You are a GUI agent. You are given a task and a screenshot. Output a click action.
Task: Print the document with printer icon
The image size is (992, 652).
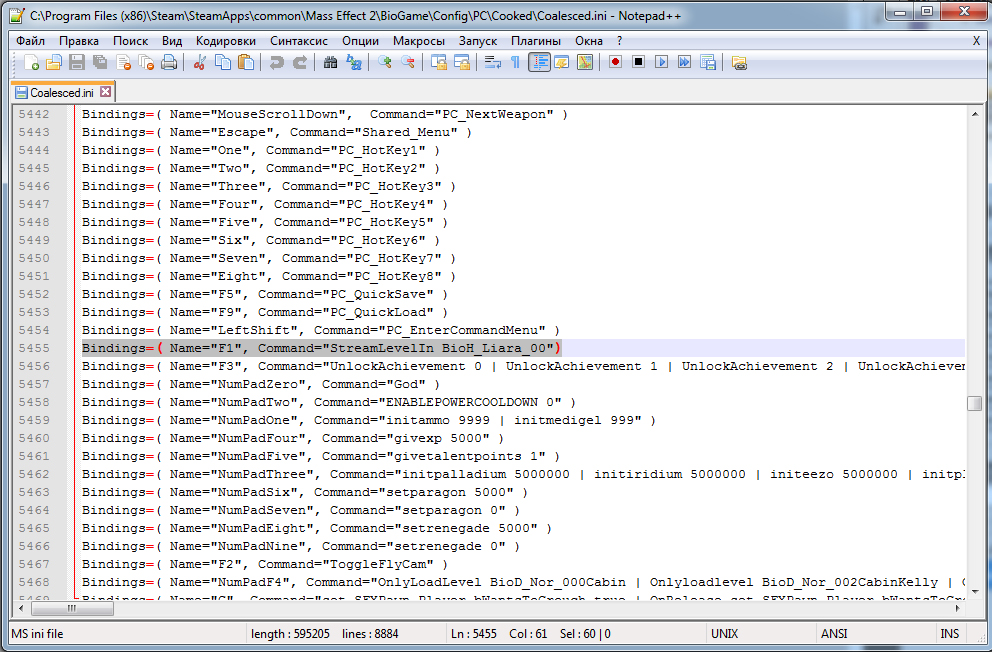coord(169,63)
